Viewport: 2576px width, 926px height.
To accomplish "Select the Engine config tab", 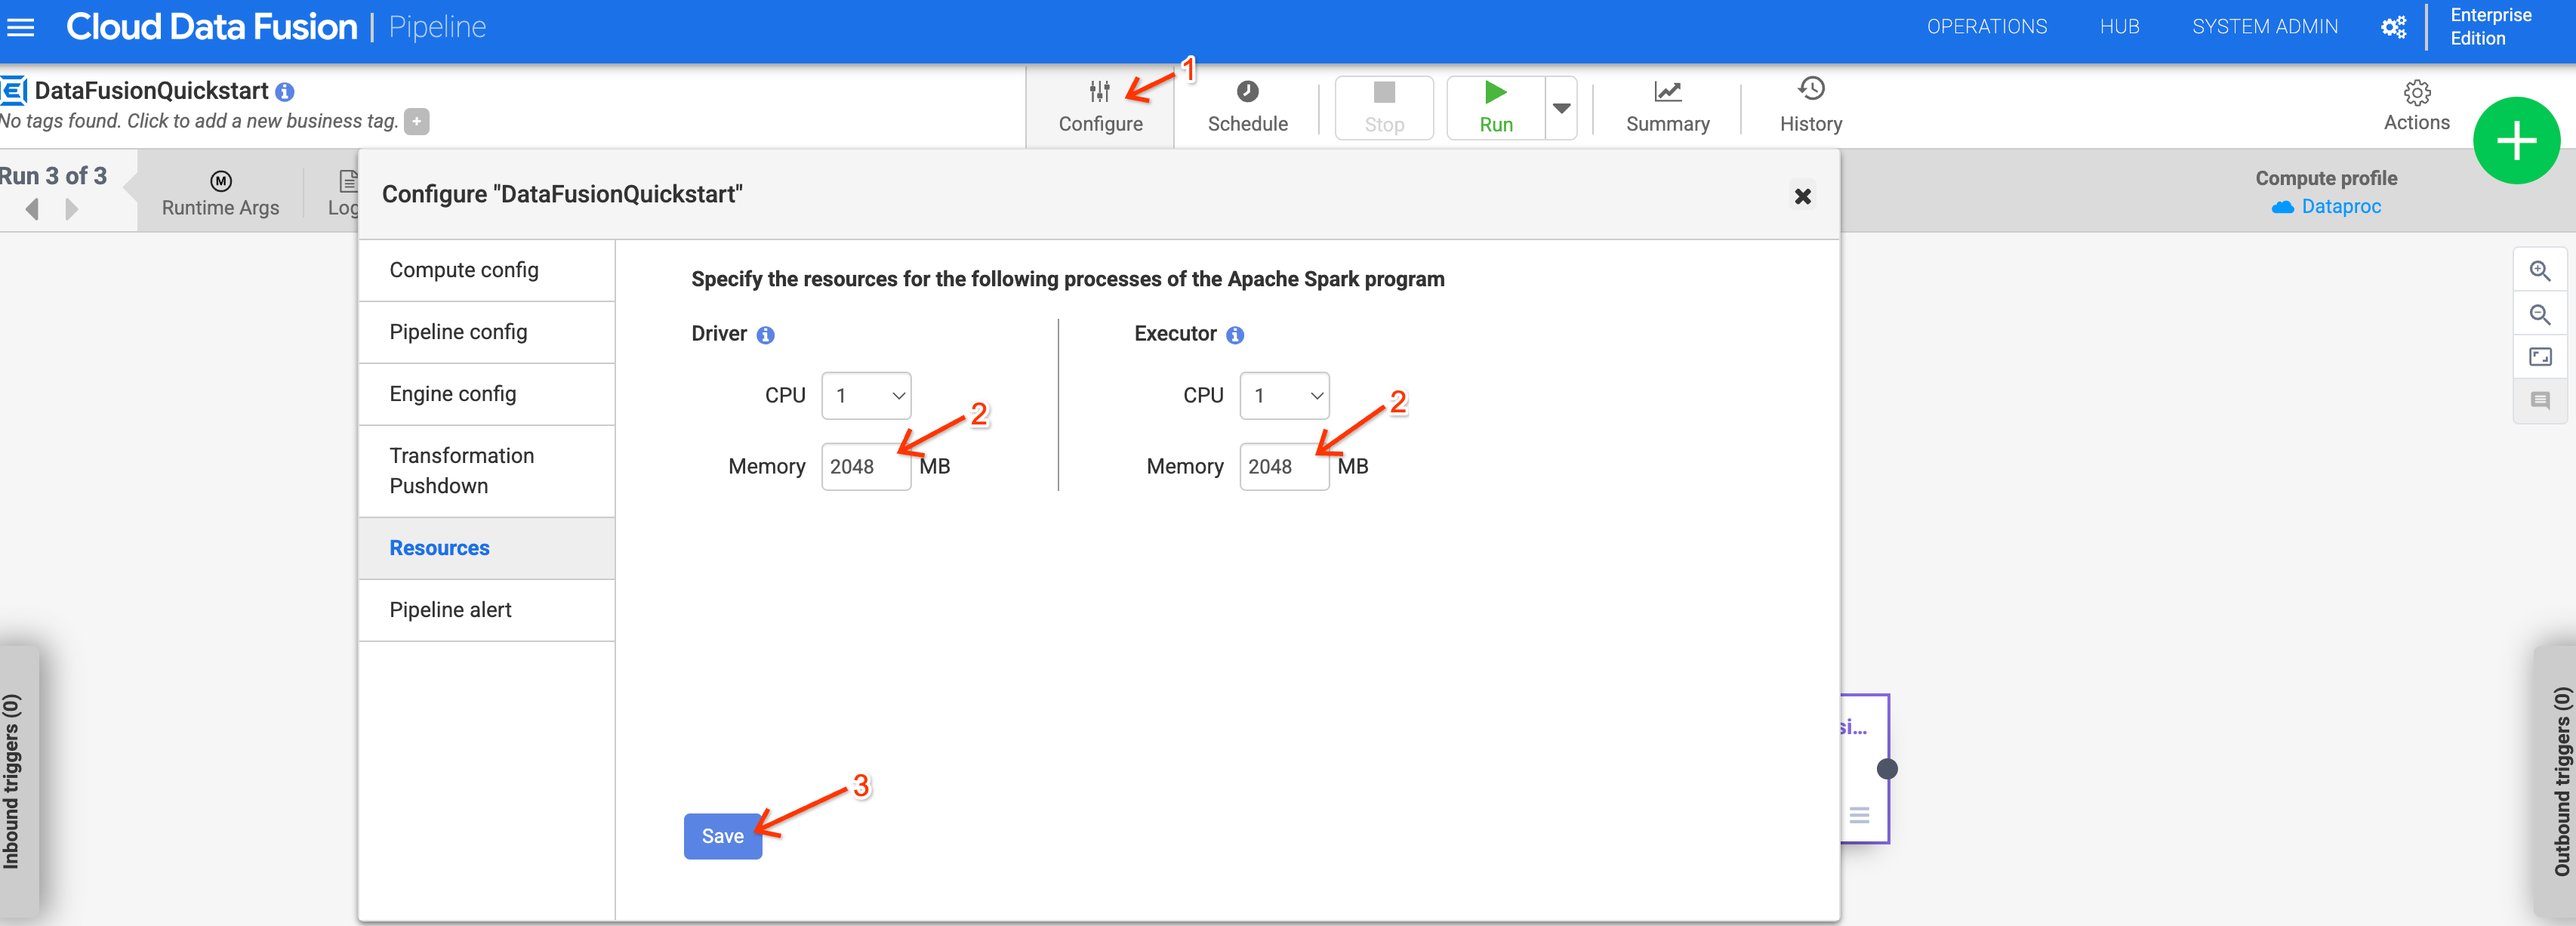I will [x=451, y=393].
